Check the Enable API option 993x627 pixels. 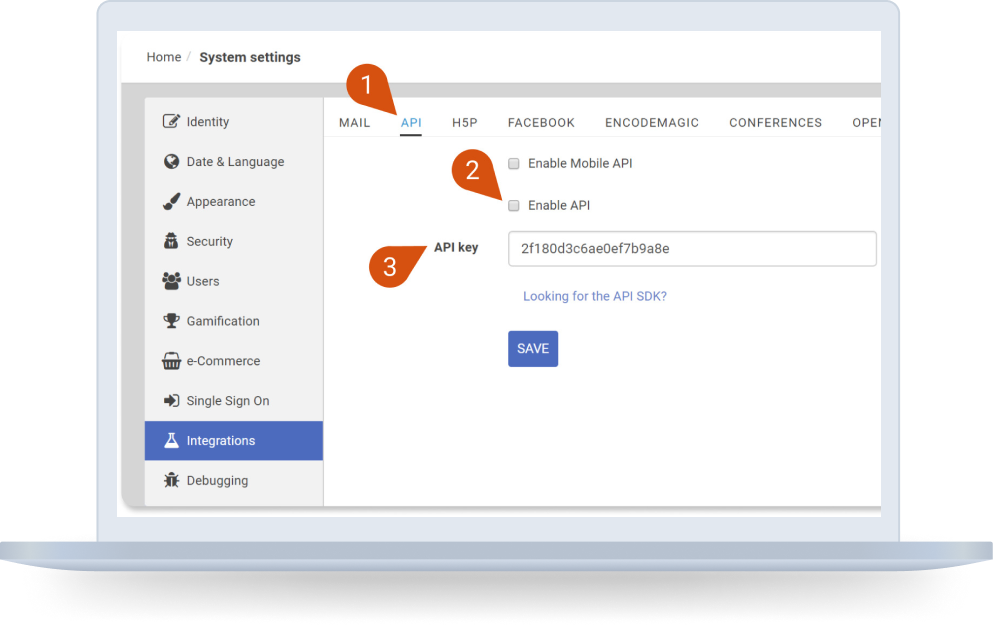pyautogui.click(x=514, y=205)
